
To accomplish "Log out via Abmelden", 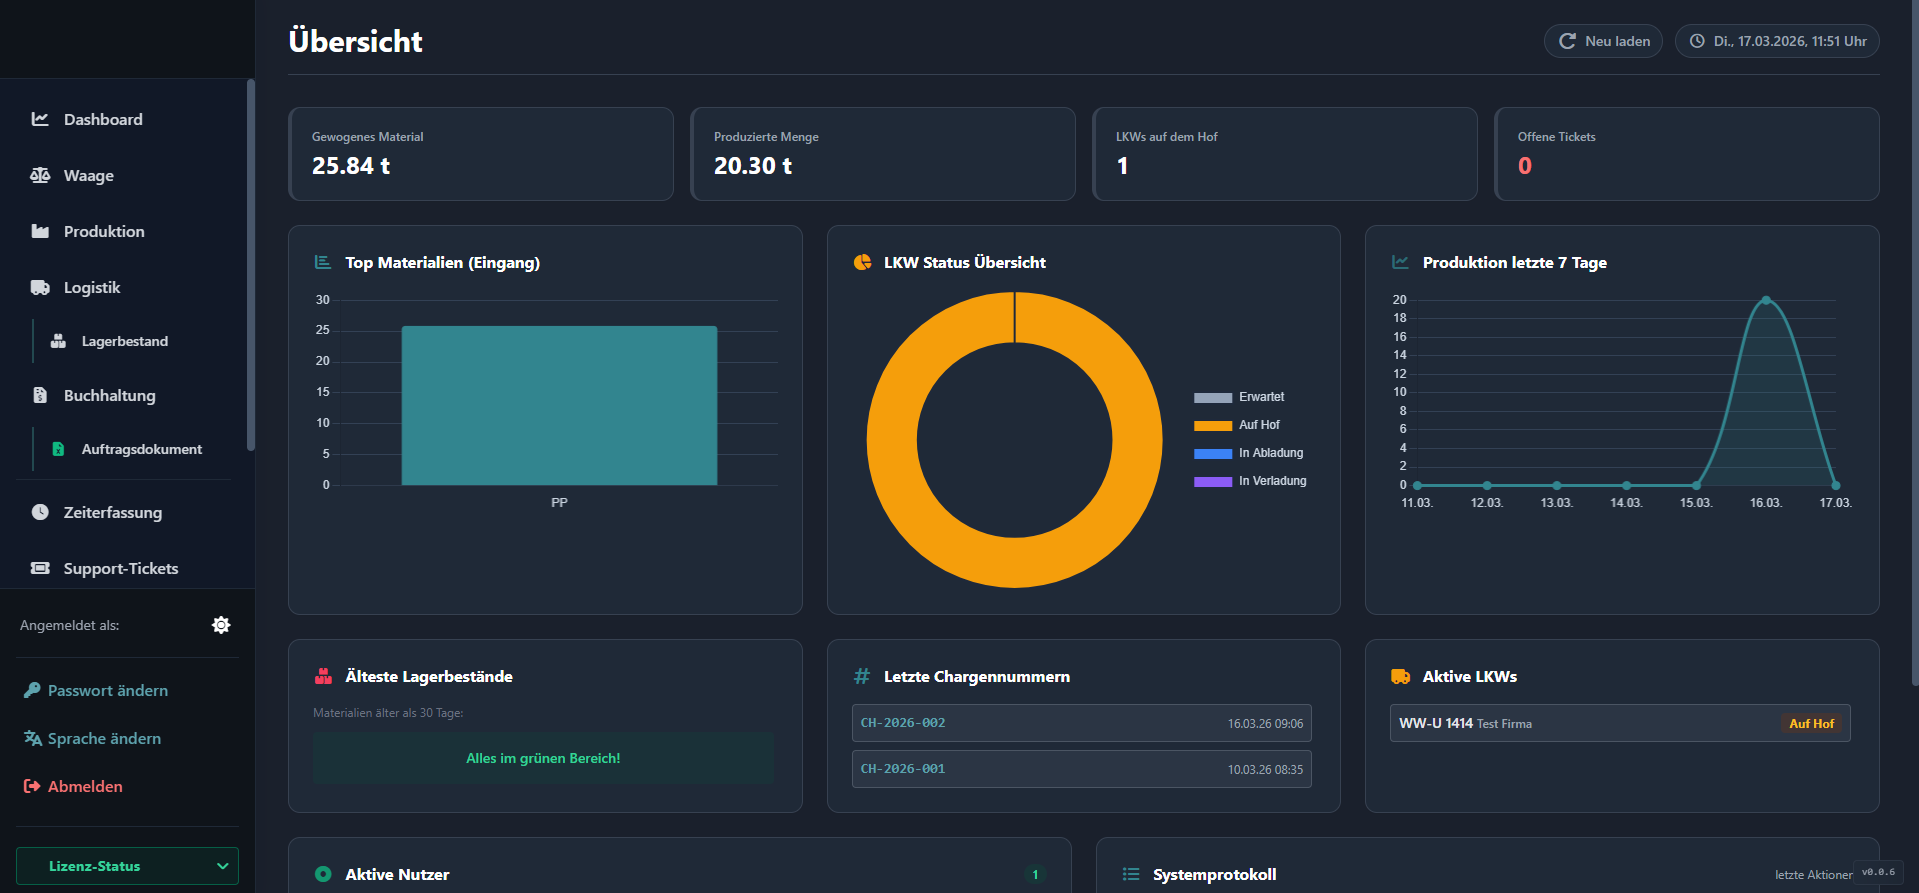I will click(x=85, y=787).
